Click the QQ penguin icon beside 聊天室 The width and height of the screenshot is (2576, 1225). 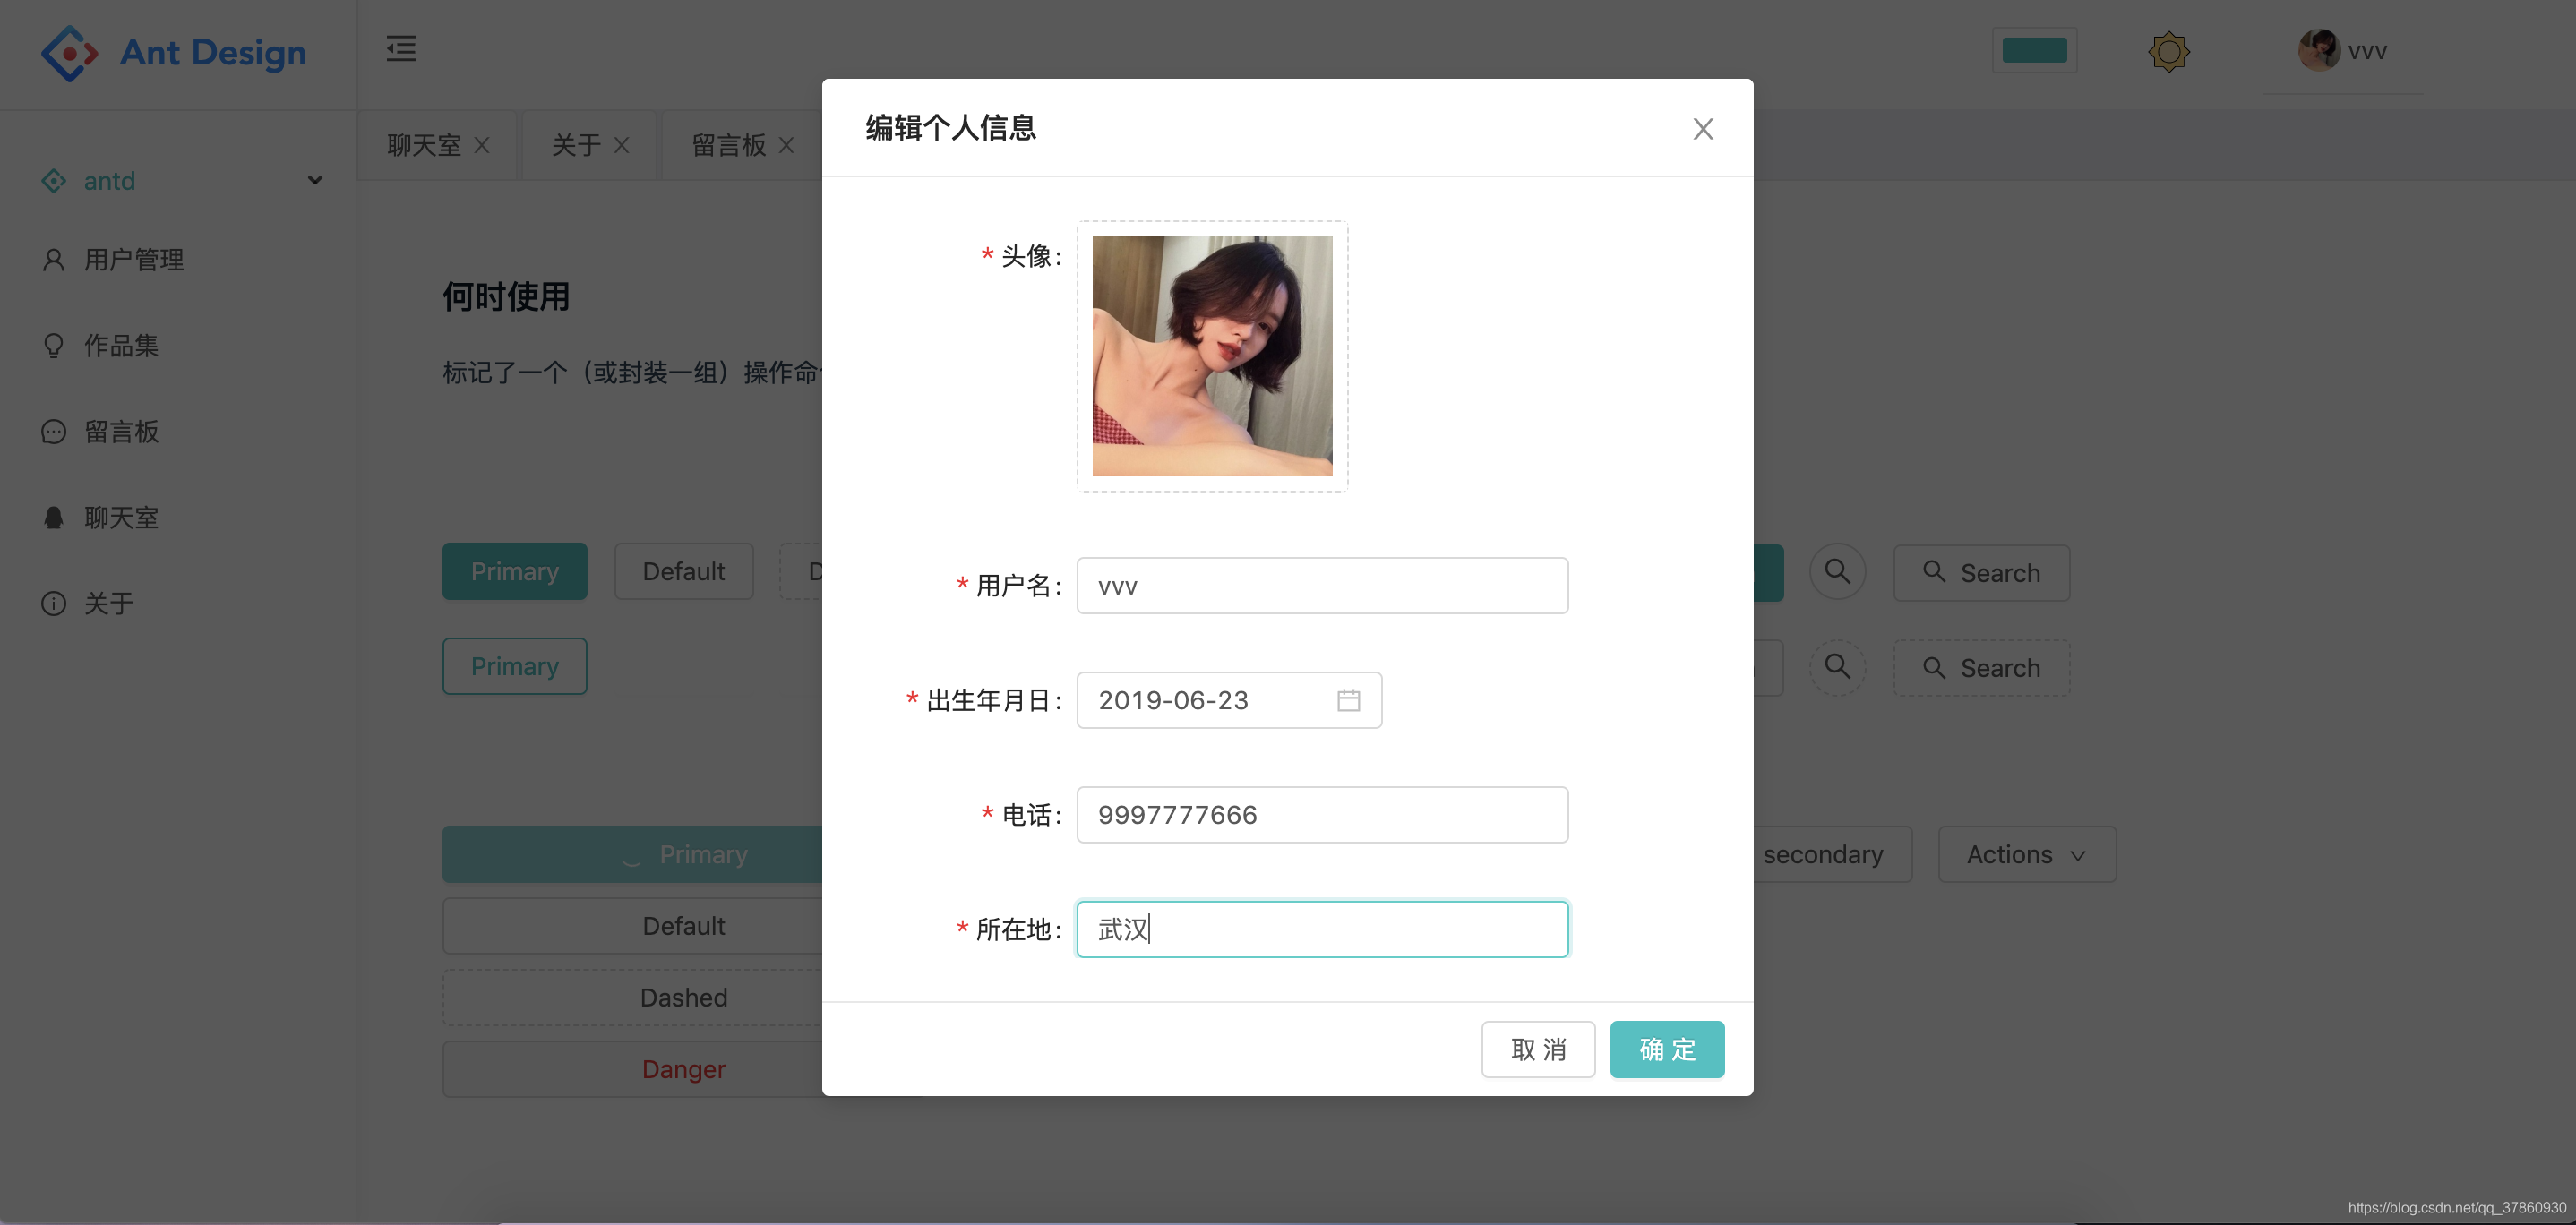click(x=54, y=518)
